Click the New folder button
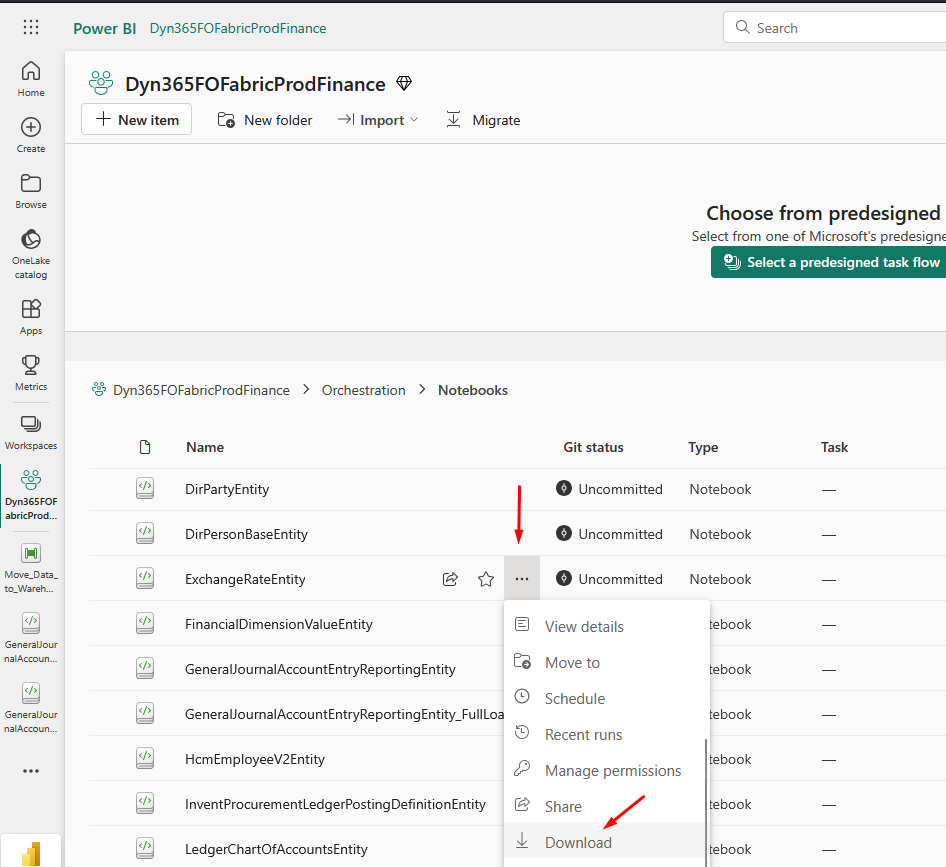The image size is (946, 867). coord(265,120)
